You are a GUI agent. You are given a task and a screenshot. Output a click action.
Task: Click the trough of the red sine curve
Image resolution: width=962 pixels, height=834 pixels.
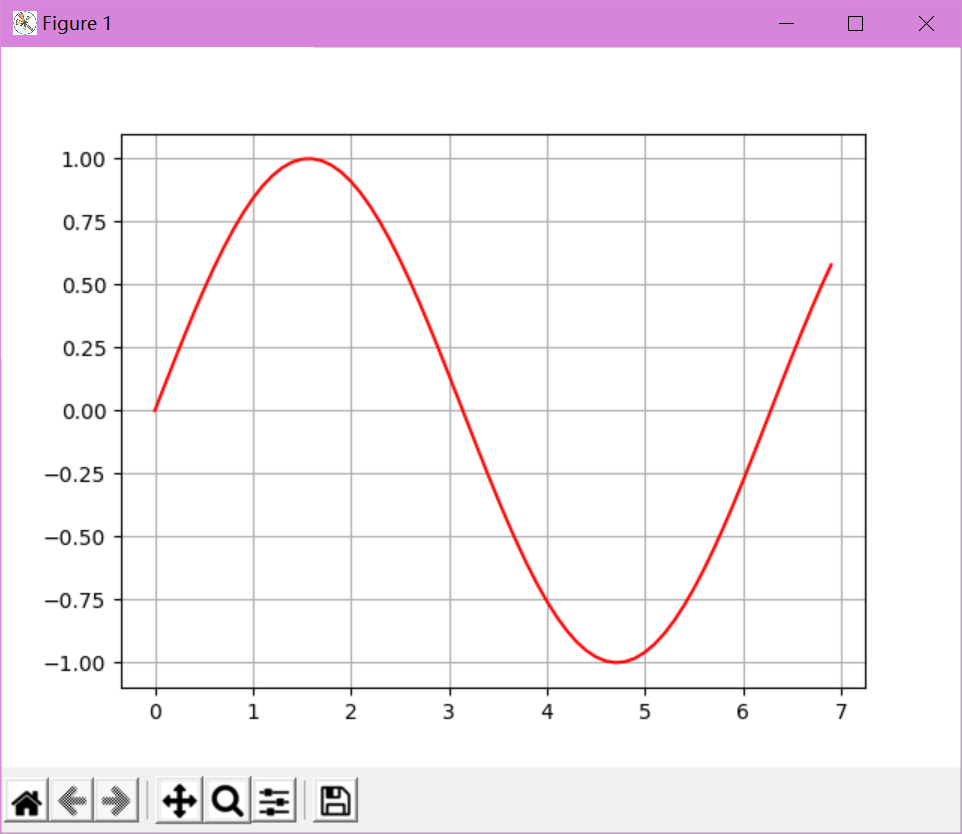(x=617, y=662)
